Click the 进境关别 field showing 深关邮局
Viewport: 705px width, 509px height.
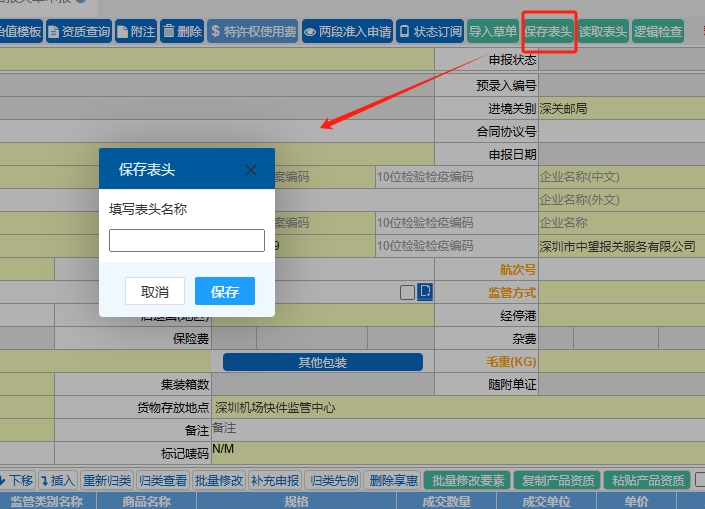tap(620, 108)
